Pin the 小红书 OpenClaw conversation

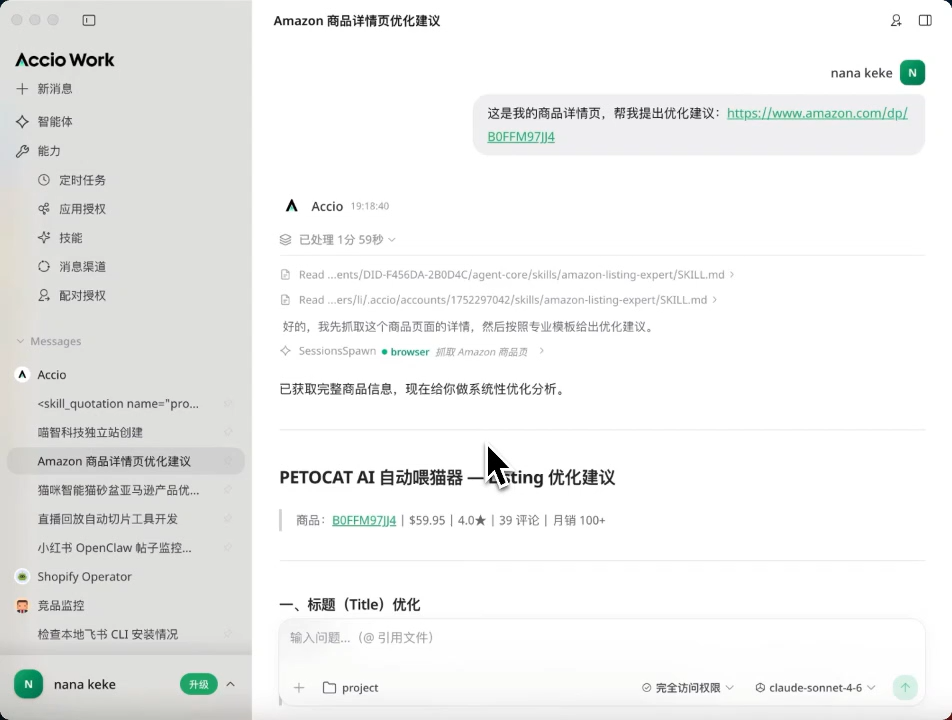point(228,548)
